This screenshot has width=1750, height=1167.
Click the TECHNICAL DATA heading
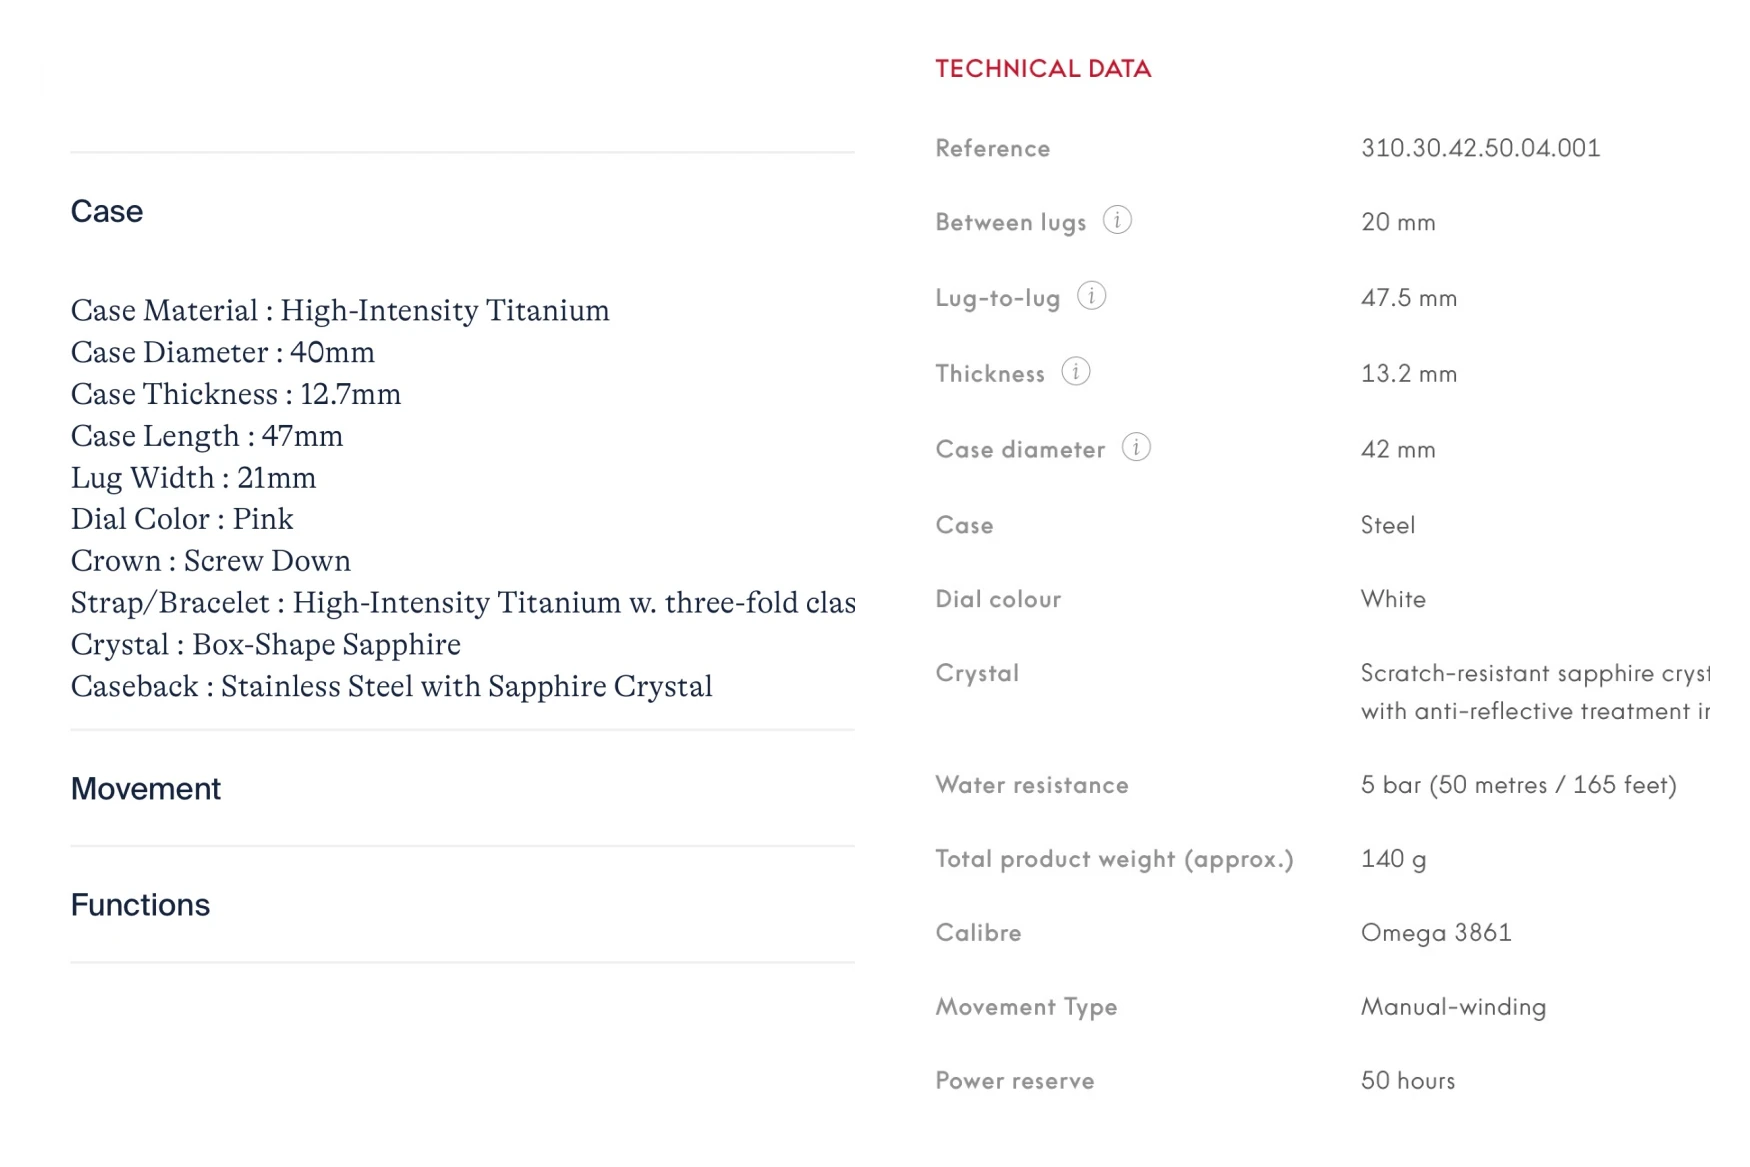[x=1043, y=69]
